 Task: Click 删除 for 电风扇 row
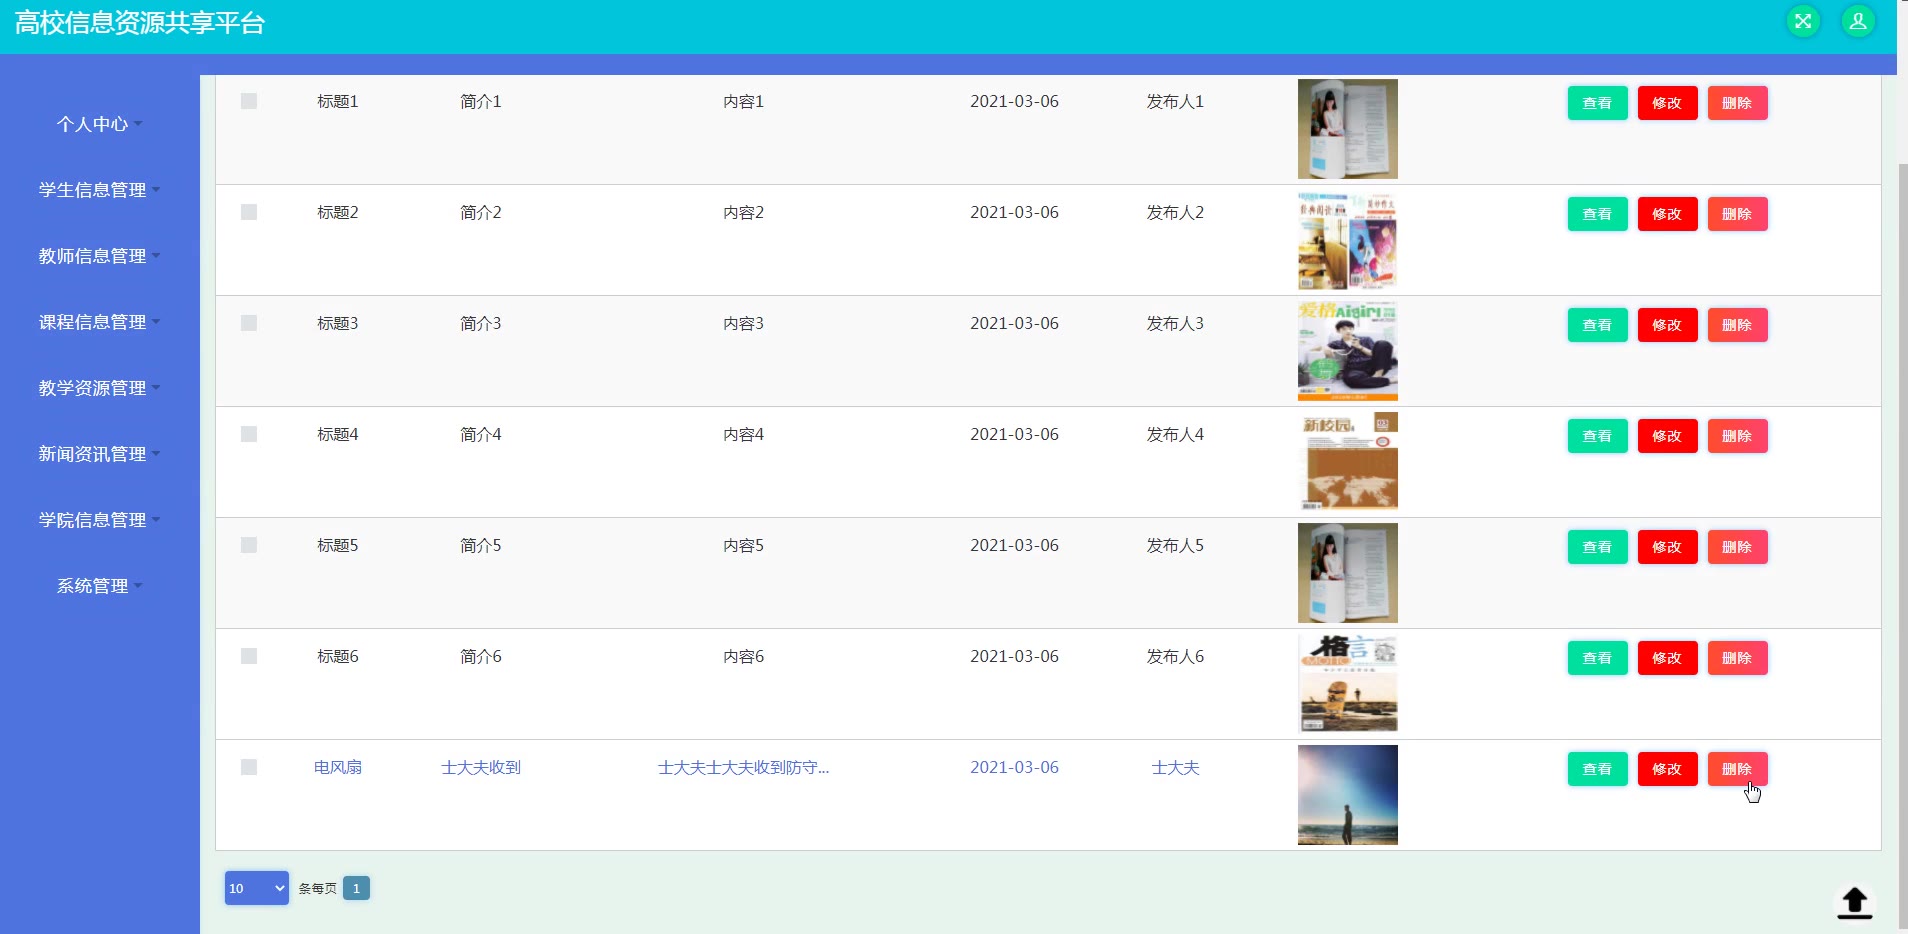click(1737, 769)
